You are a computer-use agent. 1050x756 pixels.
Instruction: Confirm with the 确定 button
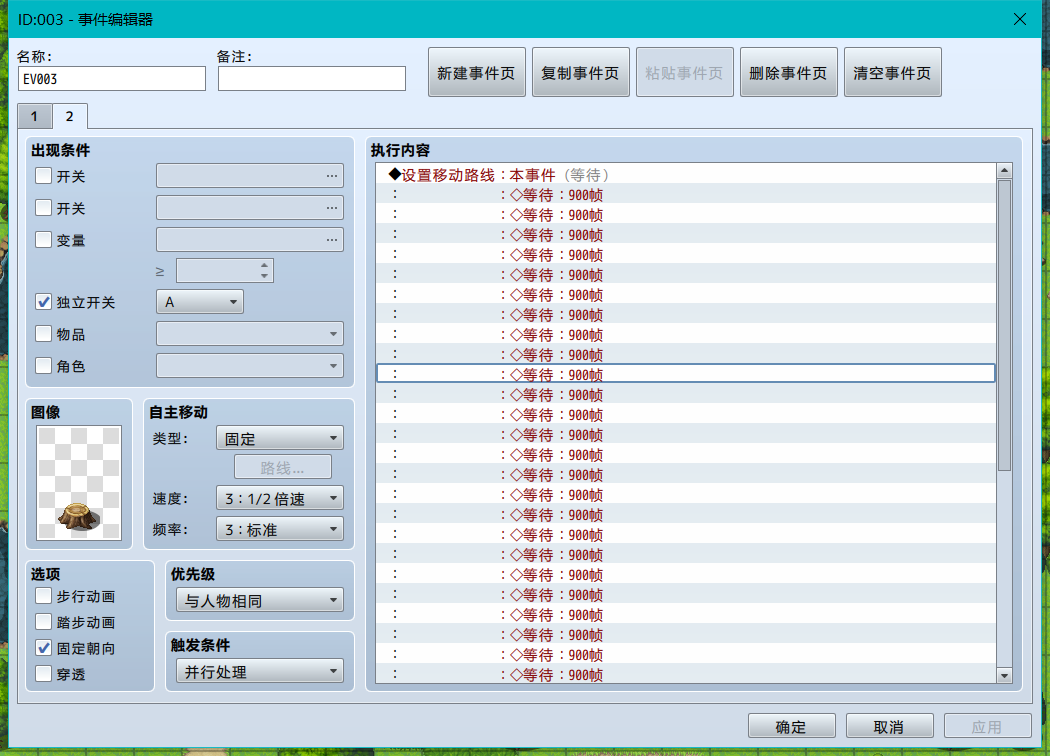pyautogui.click(x=792, y=727)
